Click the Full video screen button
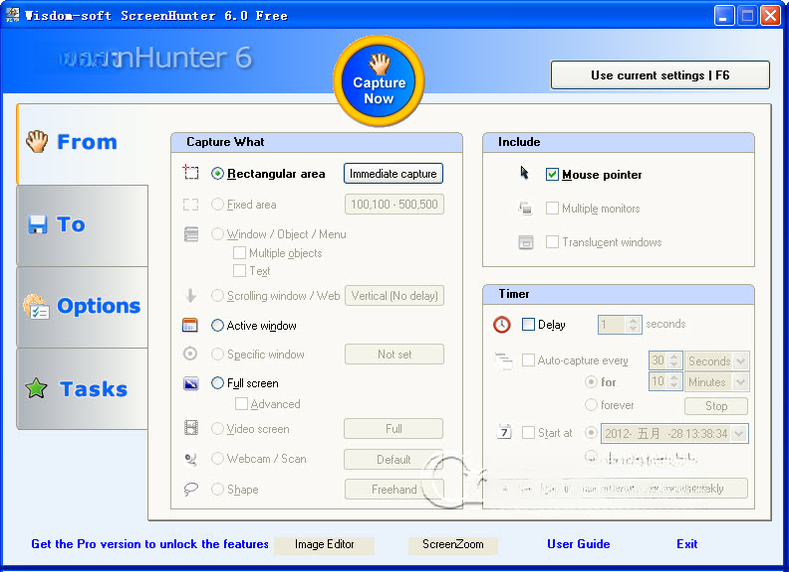 [x=393, y=429]
